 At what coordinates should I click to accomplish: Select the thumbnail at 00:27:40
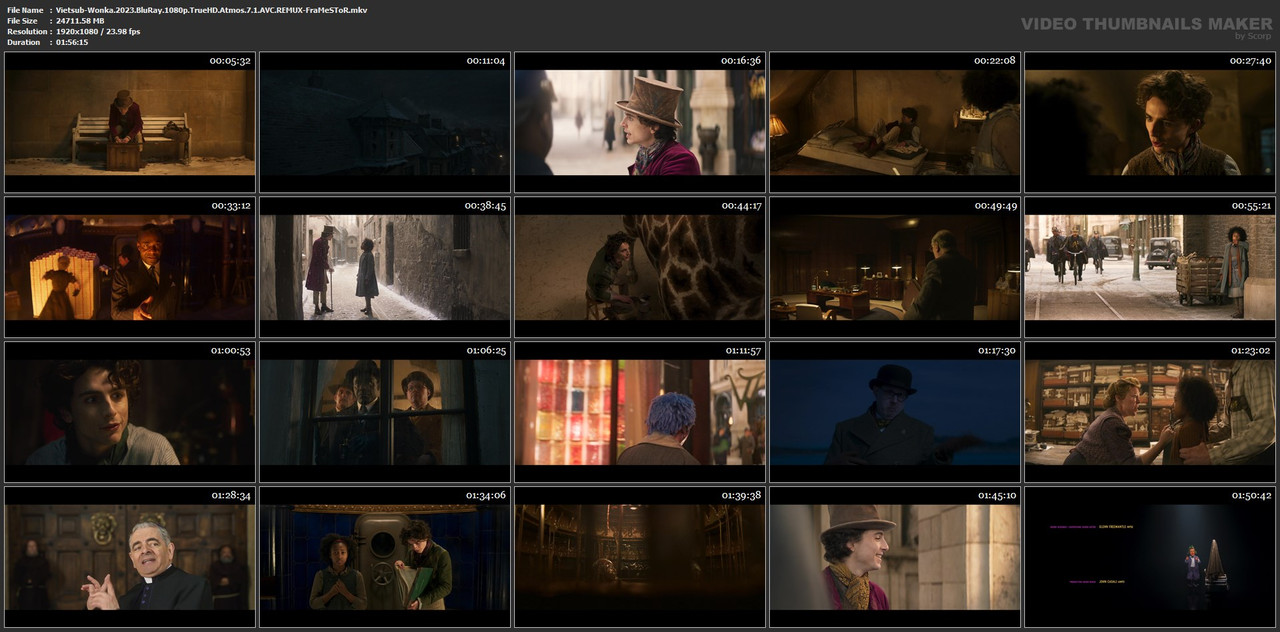[x=1150, y=123]
